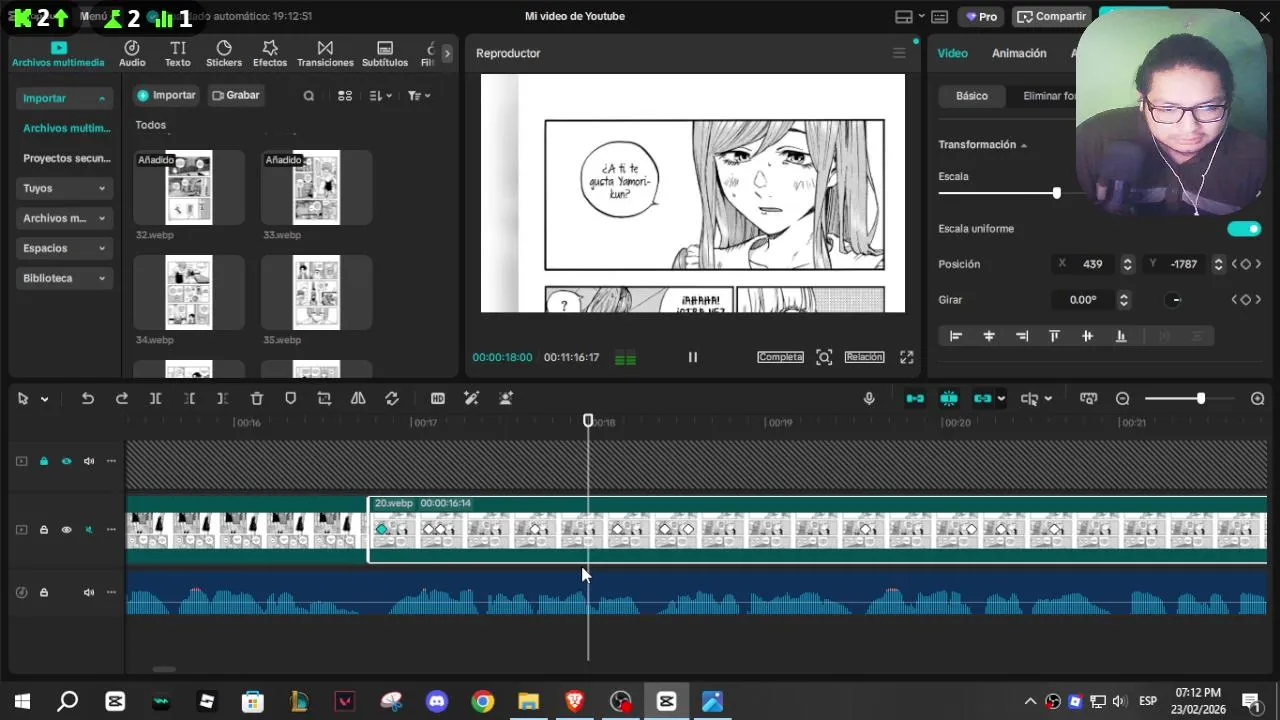Click the Importar button above the media grid

[x=167, y=95]
